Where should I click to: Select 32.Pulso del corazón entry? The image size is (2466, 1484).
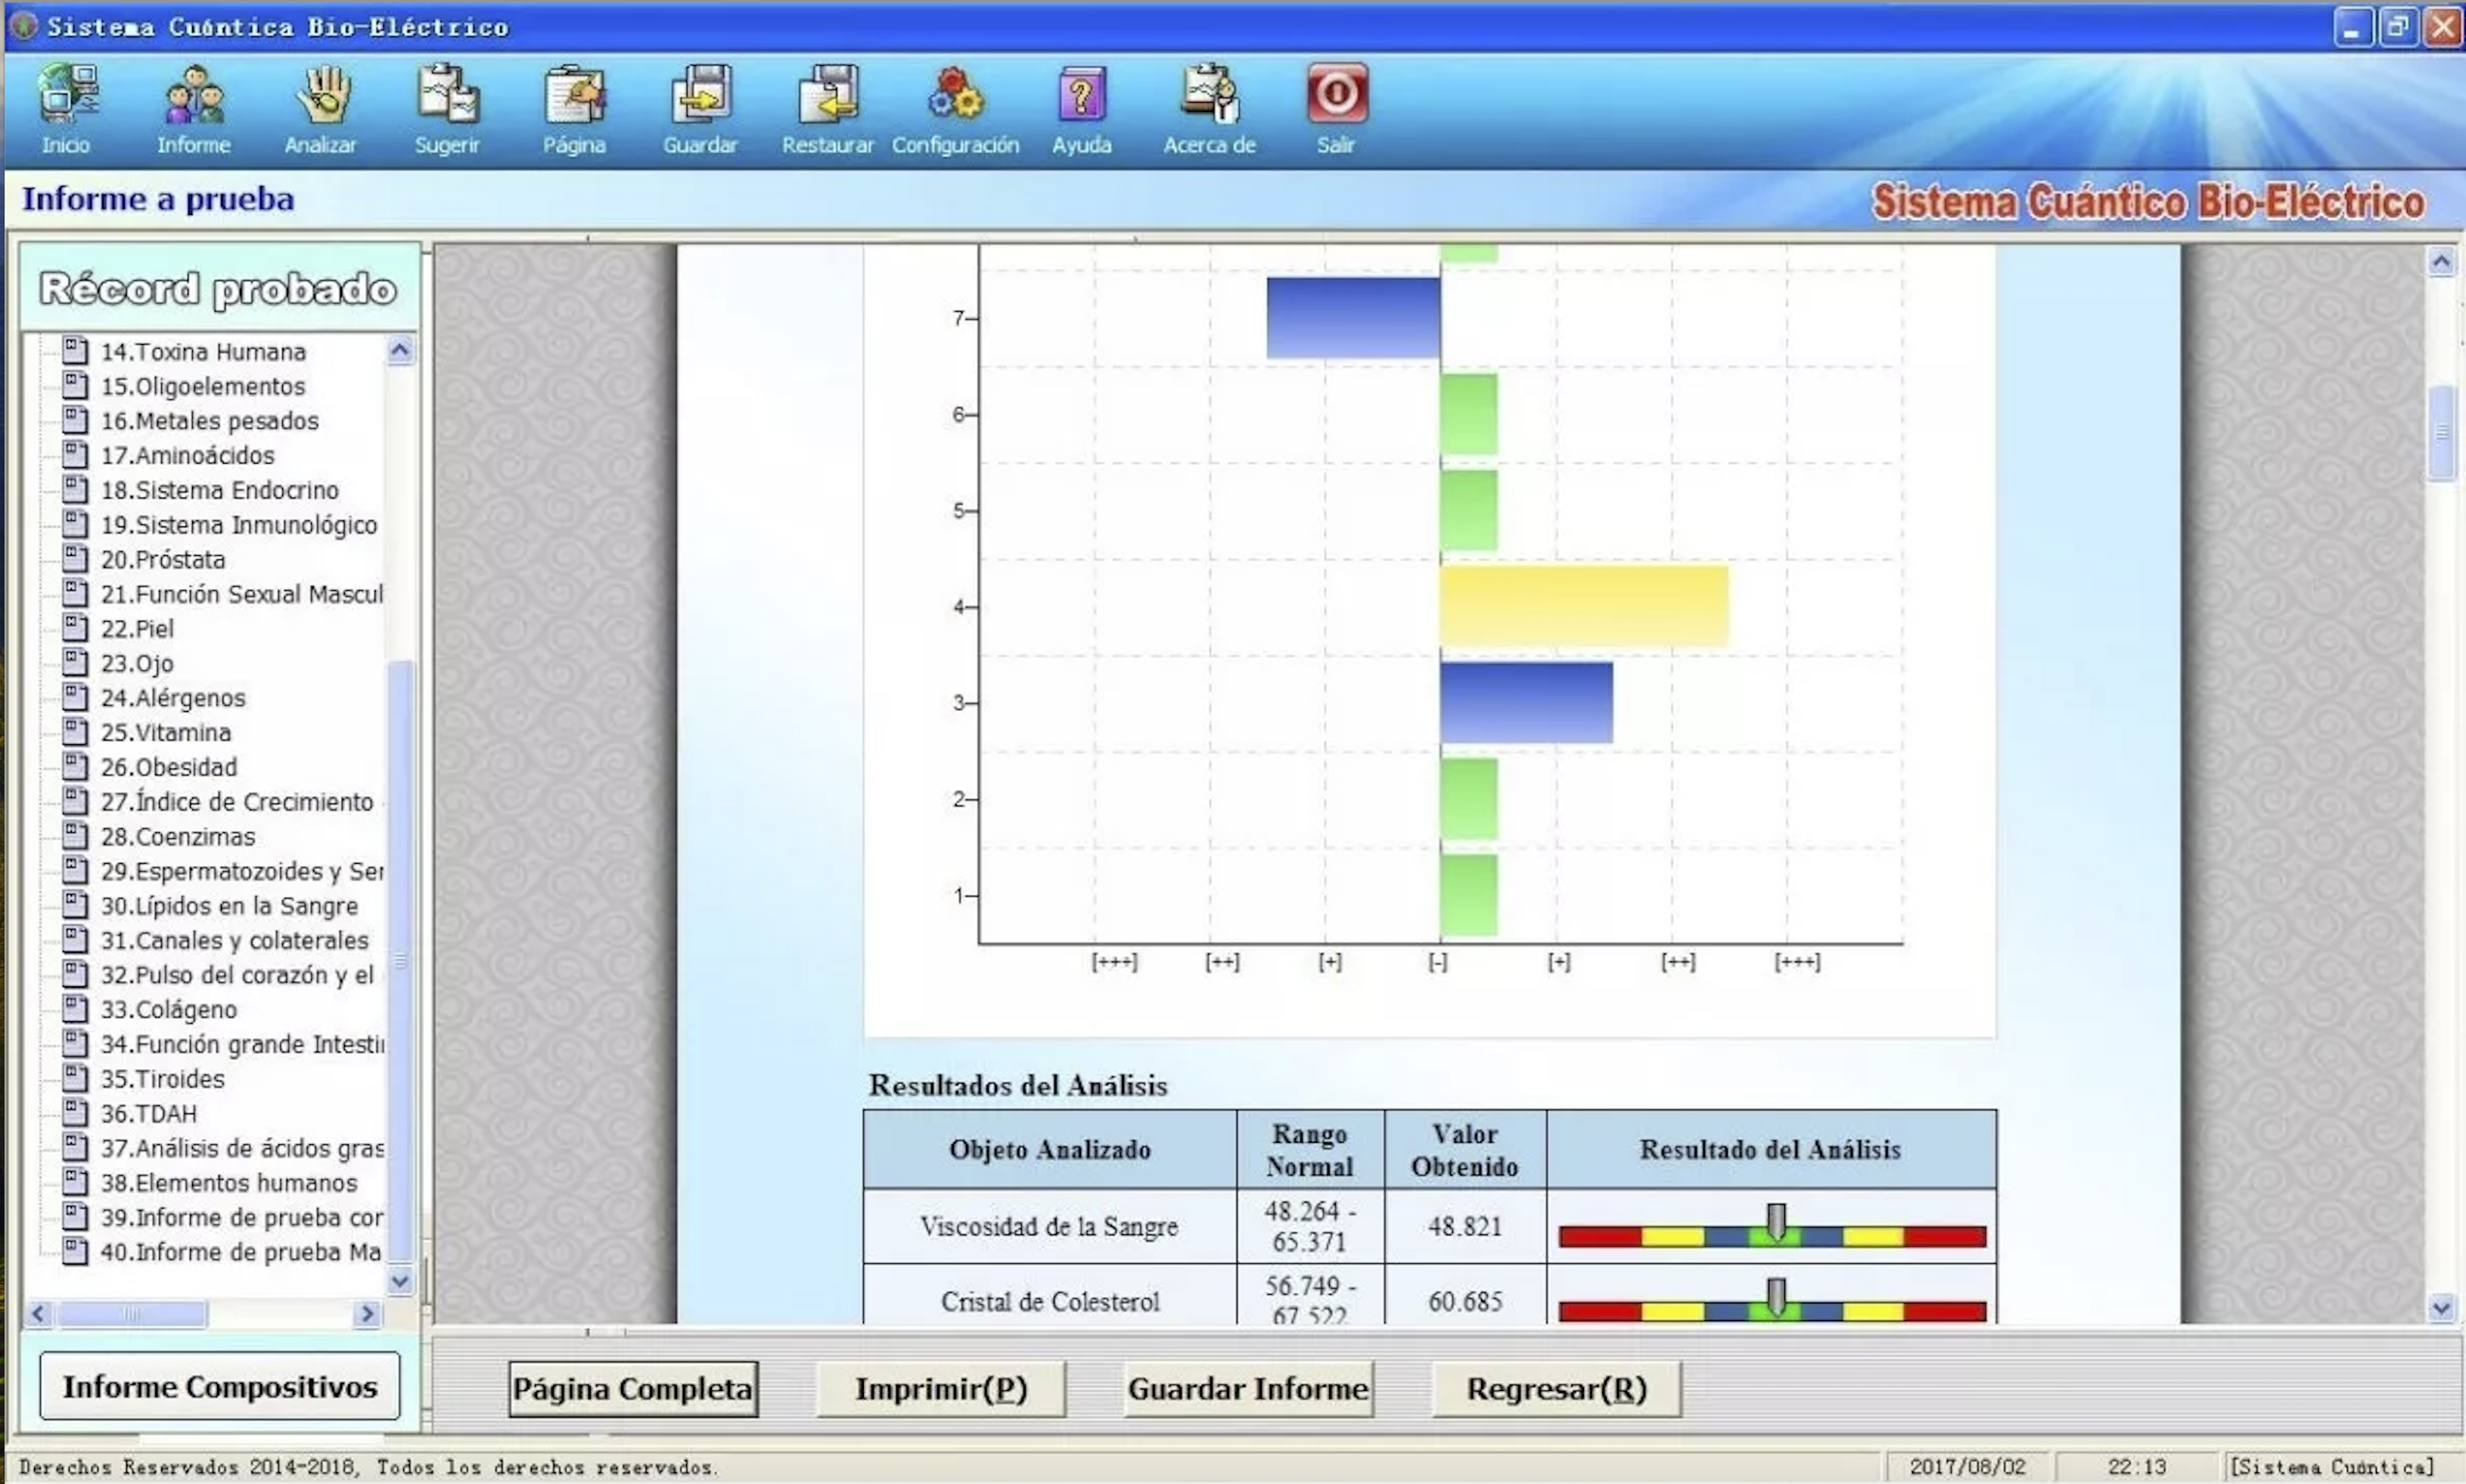coord(237,975)
